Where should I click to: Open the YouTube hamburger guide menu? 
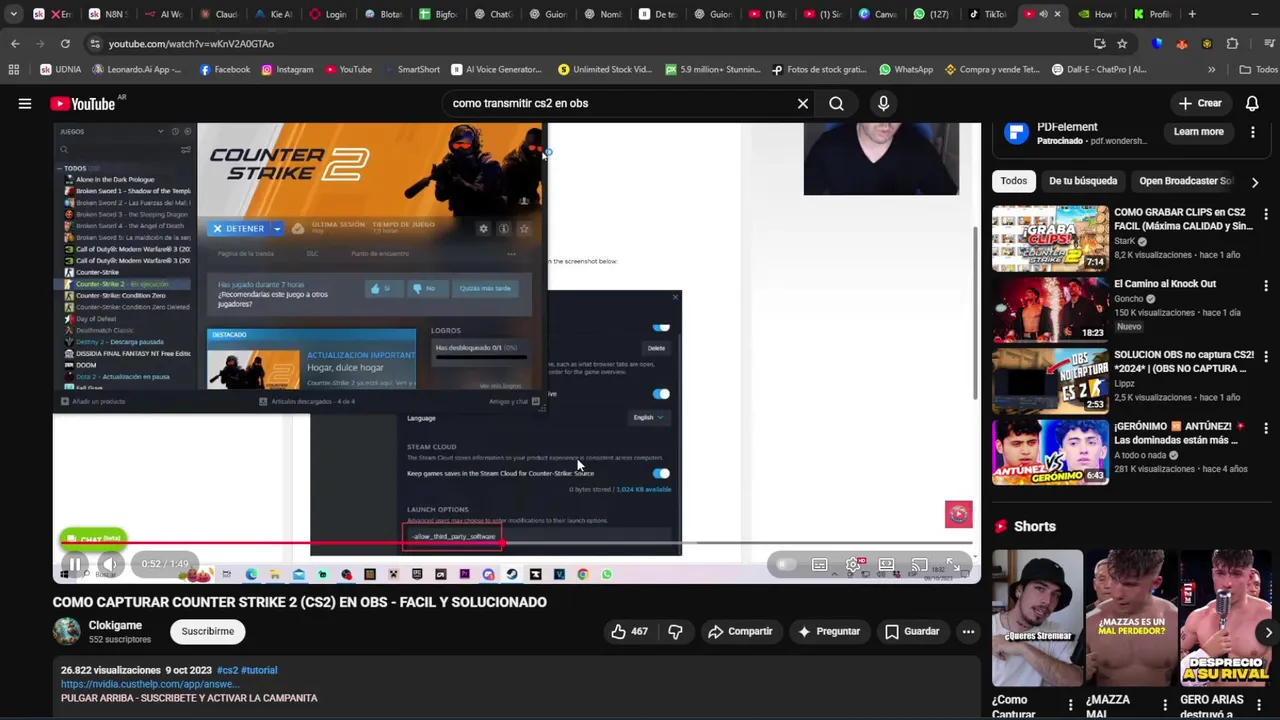[25, 103]
